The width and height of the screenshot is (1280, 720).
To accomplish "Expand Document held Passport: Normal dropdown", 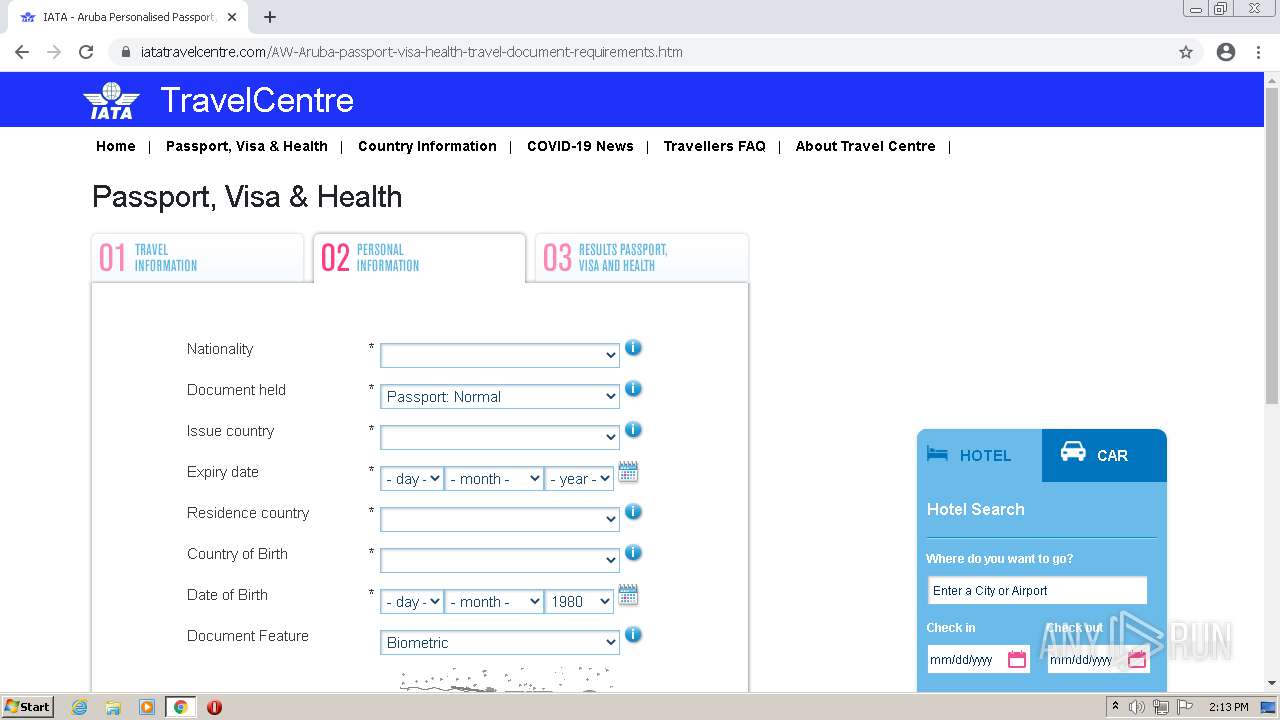I will click(500, 397).
